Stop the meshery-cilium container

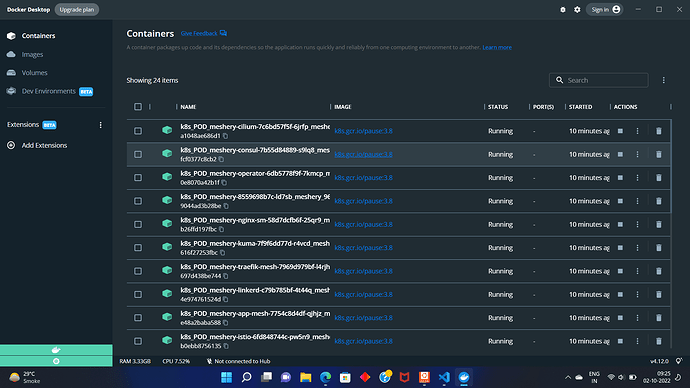pos(620,131)
